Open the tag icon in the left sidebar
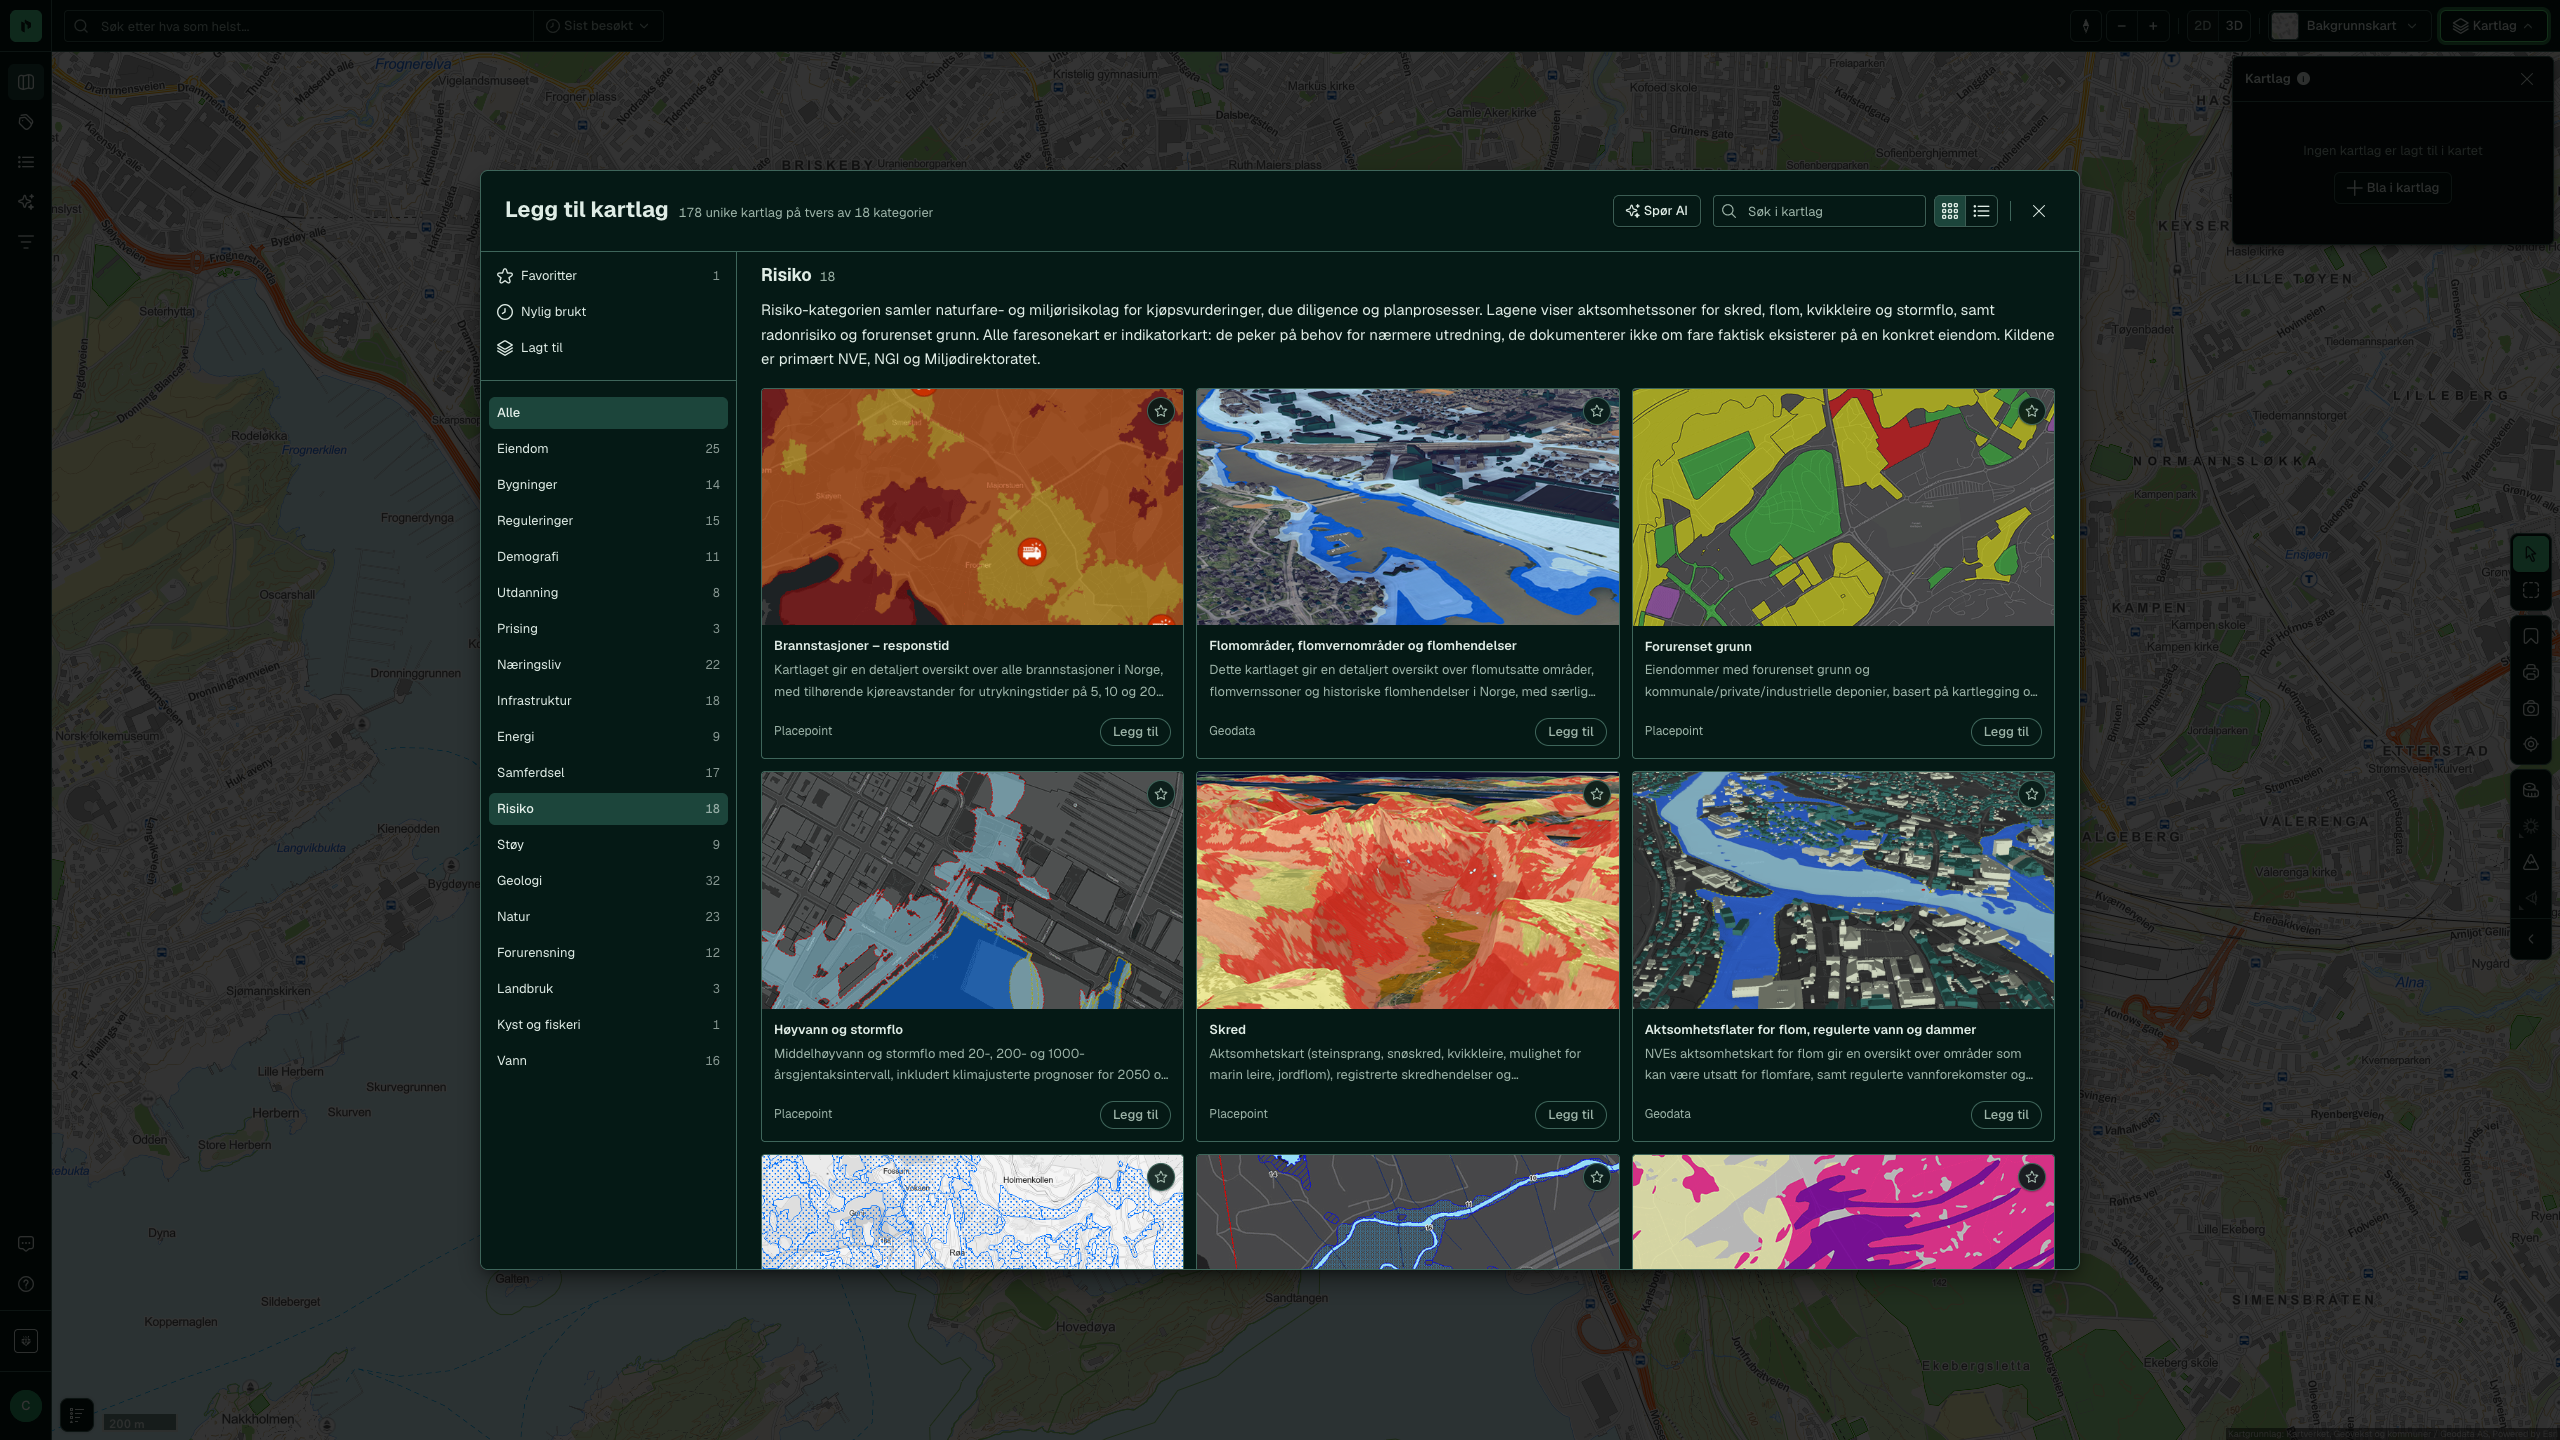The image size is (2560, 1440). 26,122
